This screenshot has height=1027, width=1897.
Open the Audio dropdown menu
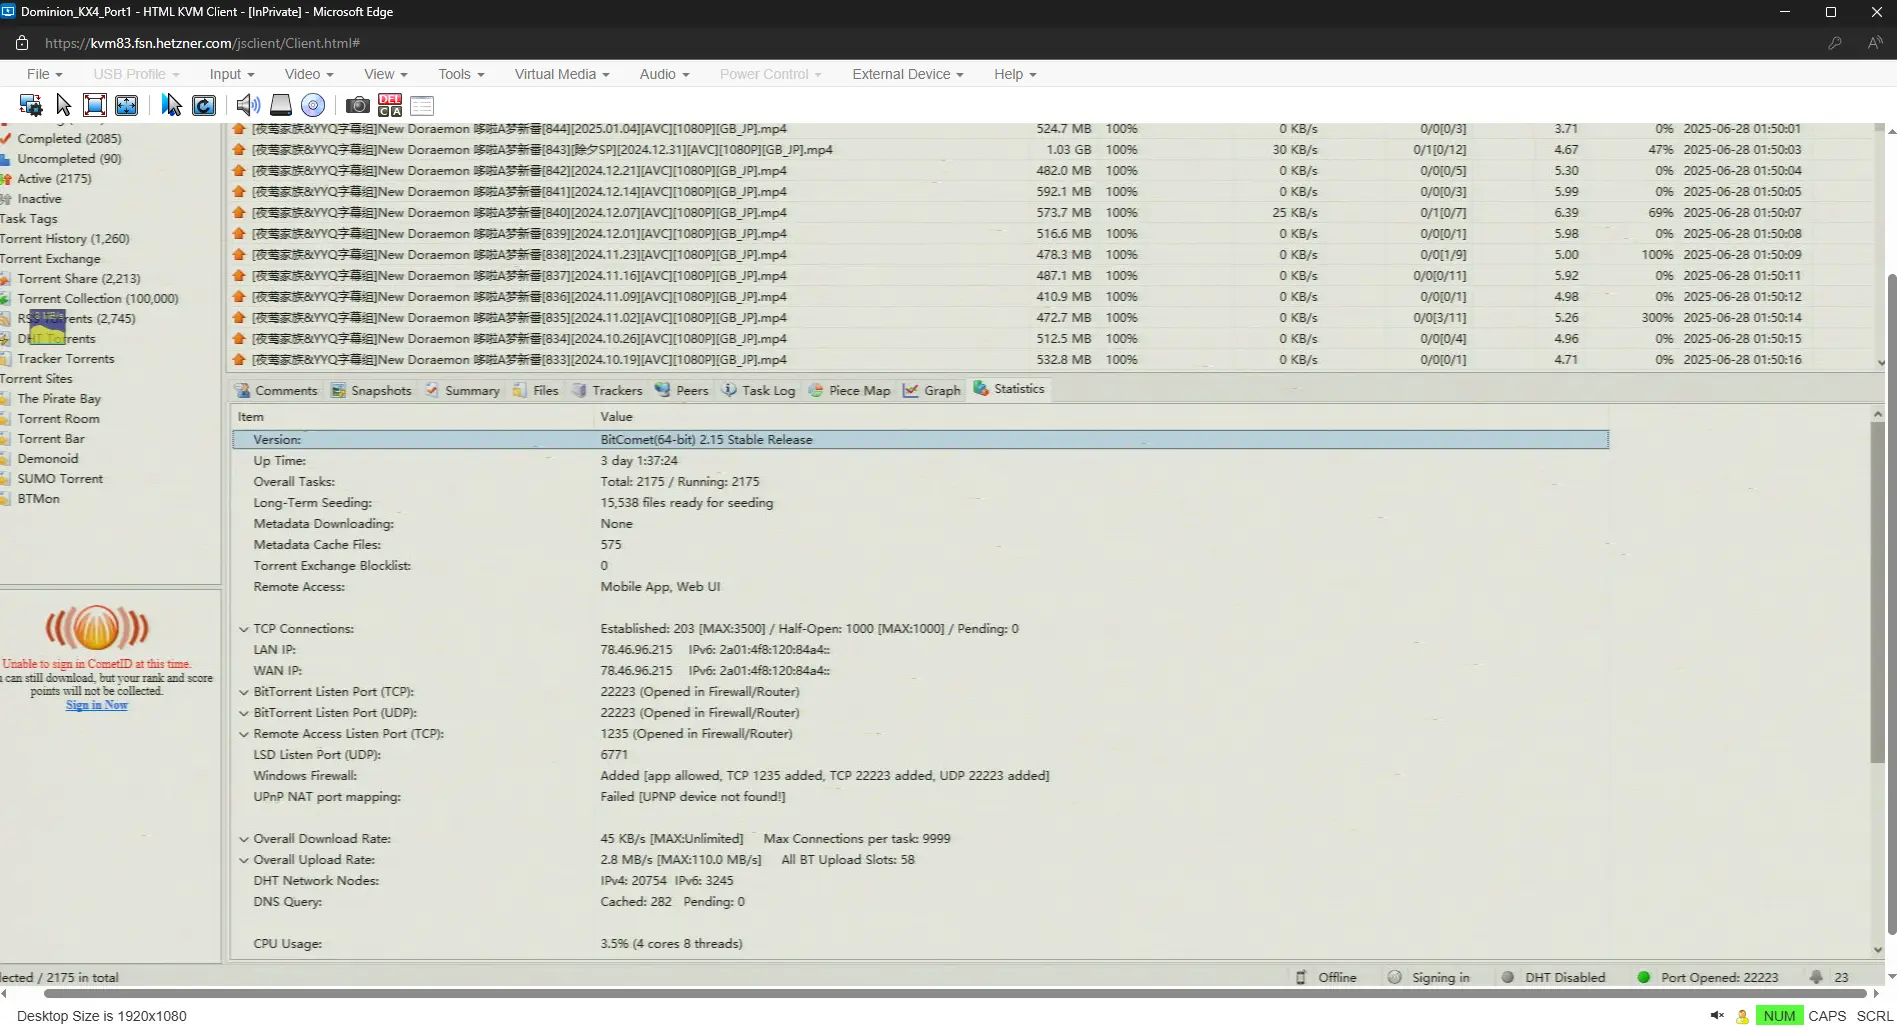[665, 74]
